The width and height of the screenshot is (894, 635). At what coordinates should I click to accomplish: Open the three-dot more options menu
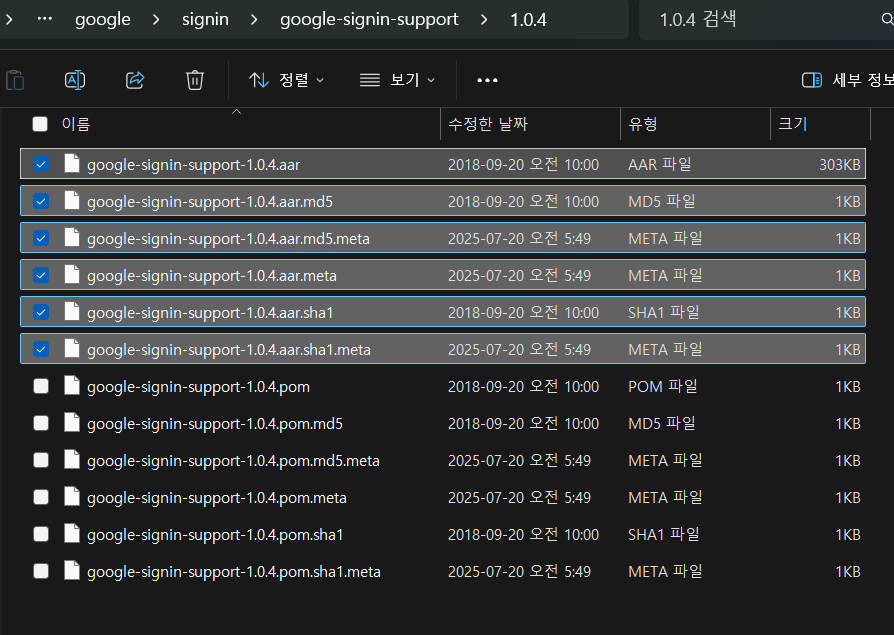tap(487, 80)
